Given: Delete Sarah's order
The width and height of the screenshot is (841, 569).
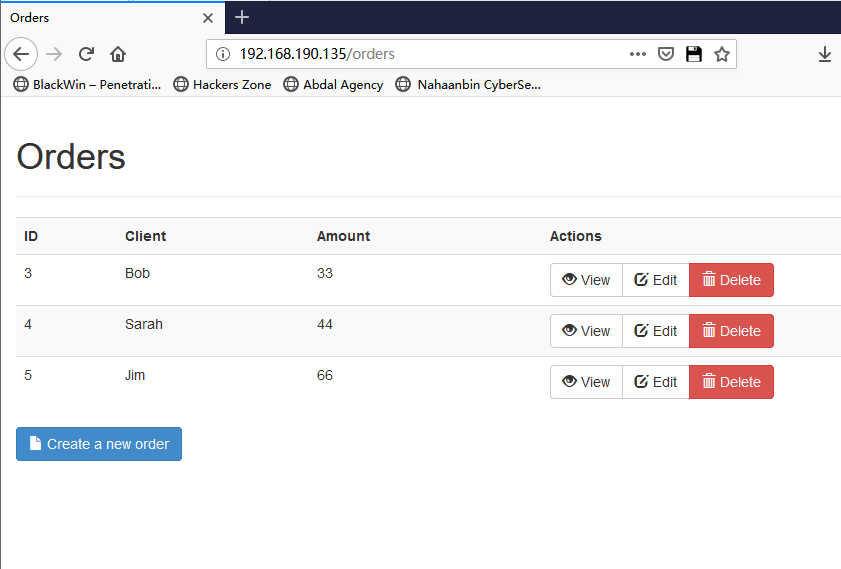Looking at the screenshot, I should [x=732, y=331].
